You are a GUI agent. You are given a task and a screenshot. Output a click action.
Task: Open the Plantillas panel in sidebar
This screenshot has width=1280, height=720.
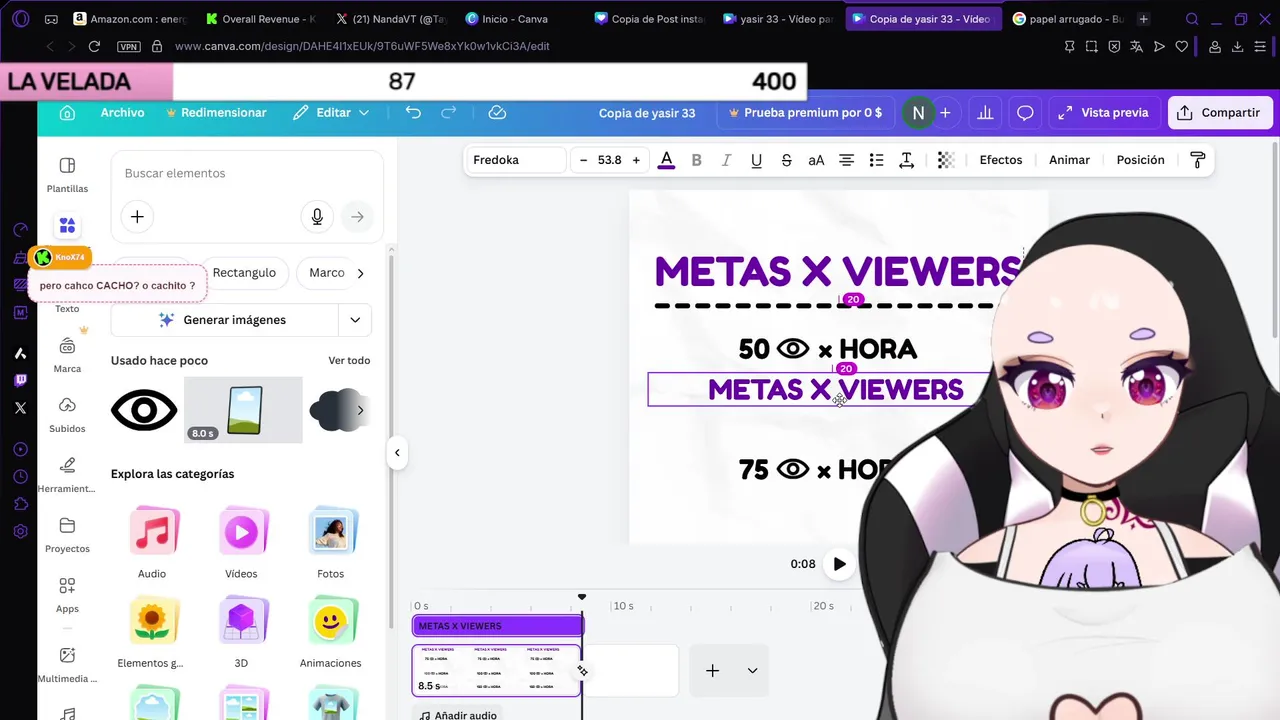67,175
